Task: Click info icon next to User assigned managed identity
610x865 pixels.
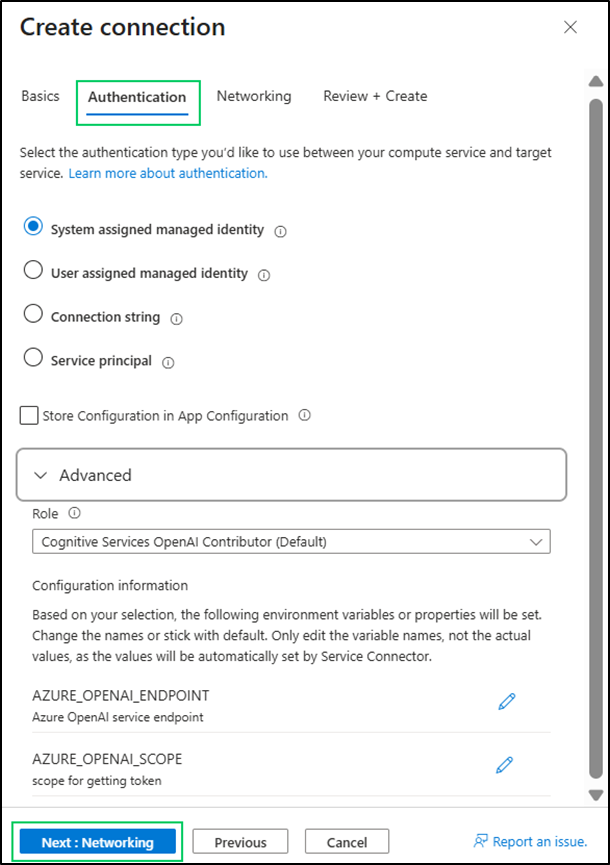Action: (x=264, y=275)
